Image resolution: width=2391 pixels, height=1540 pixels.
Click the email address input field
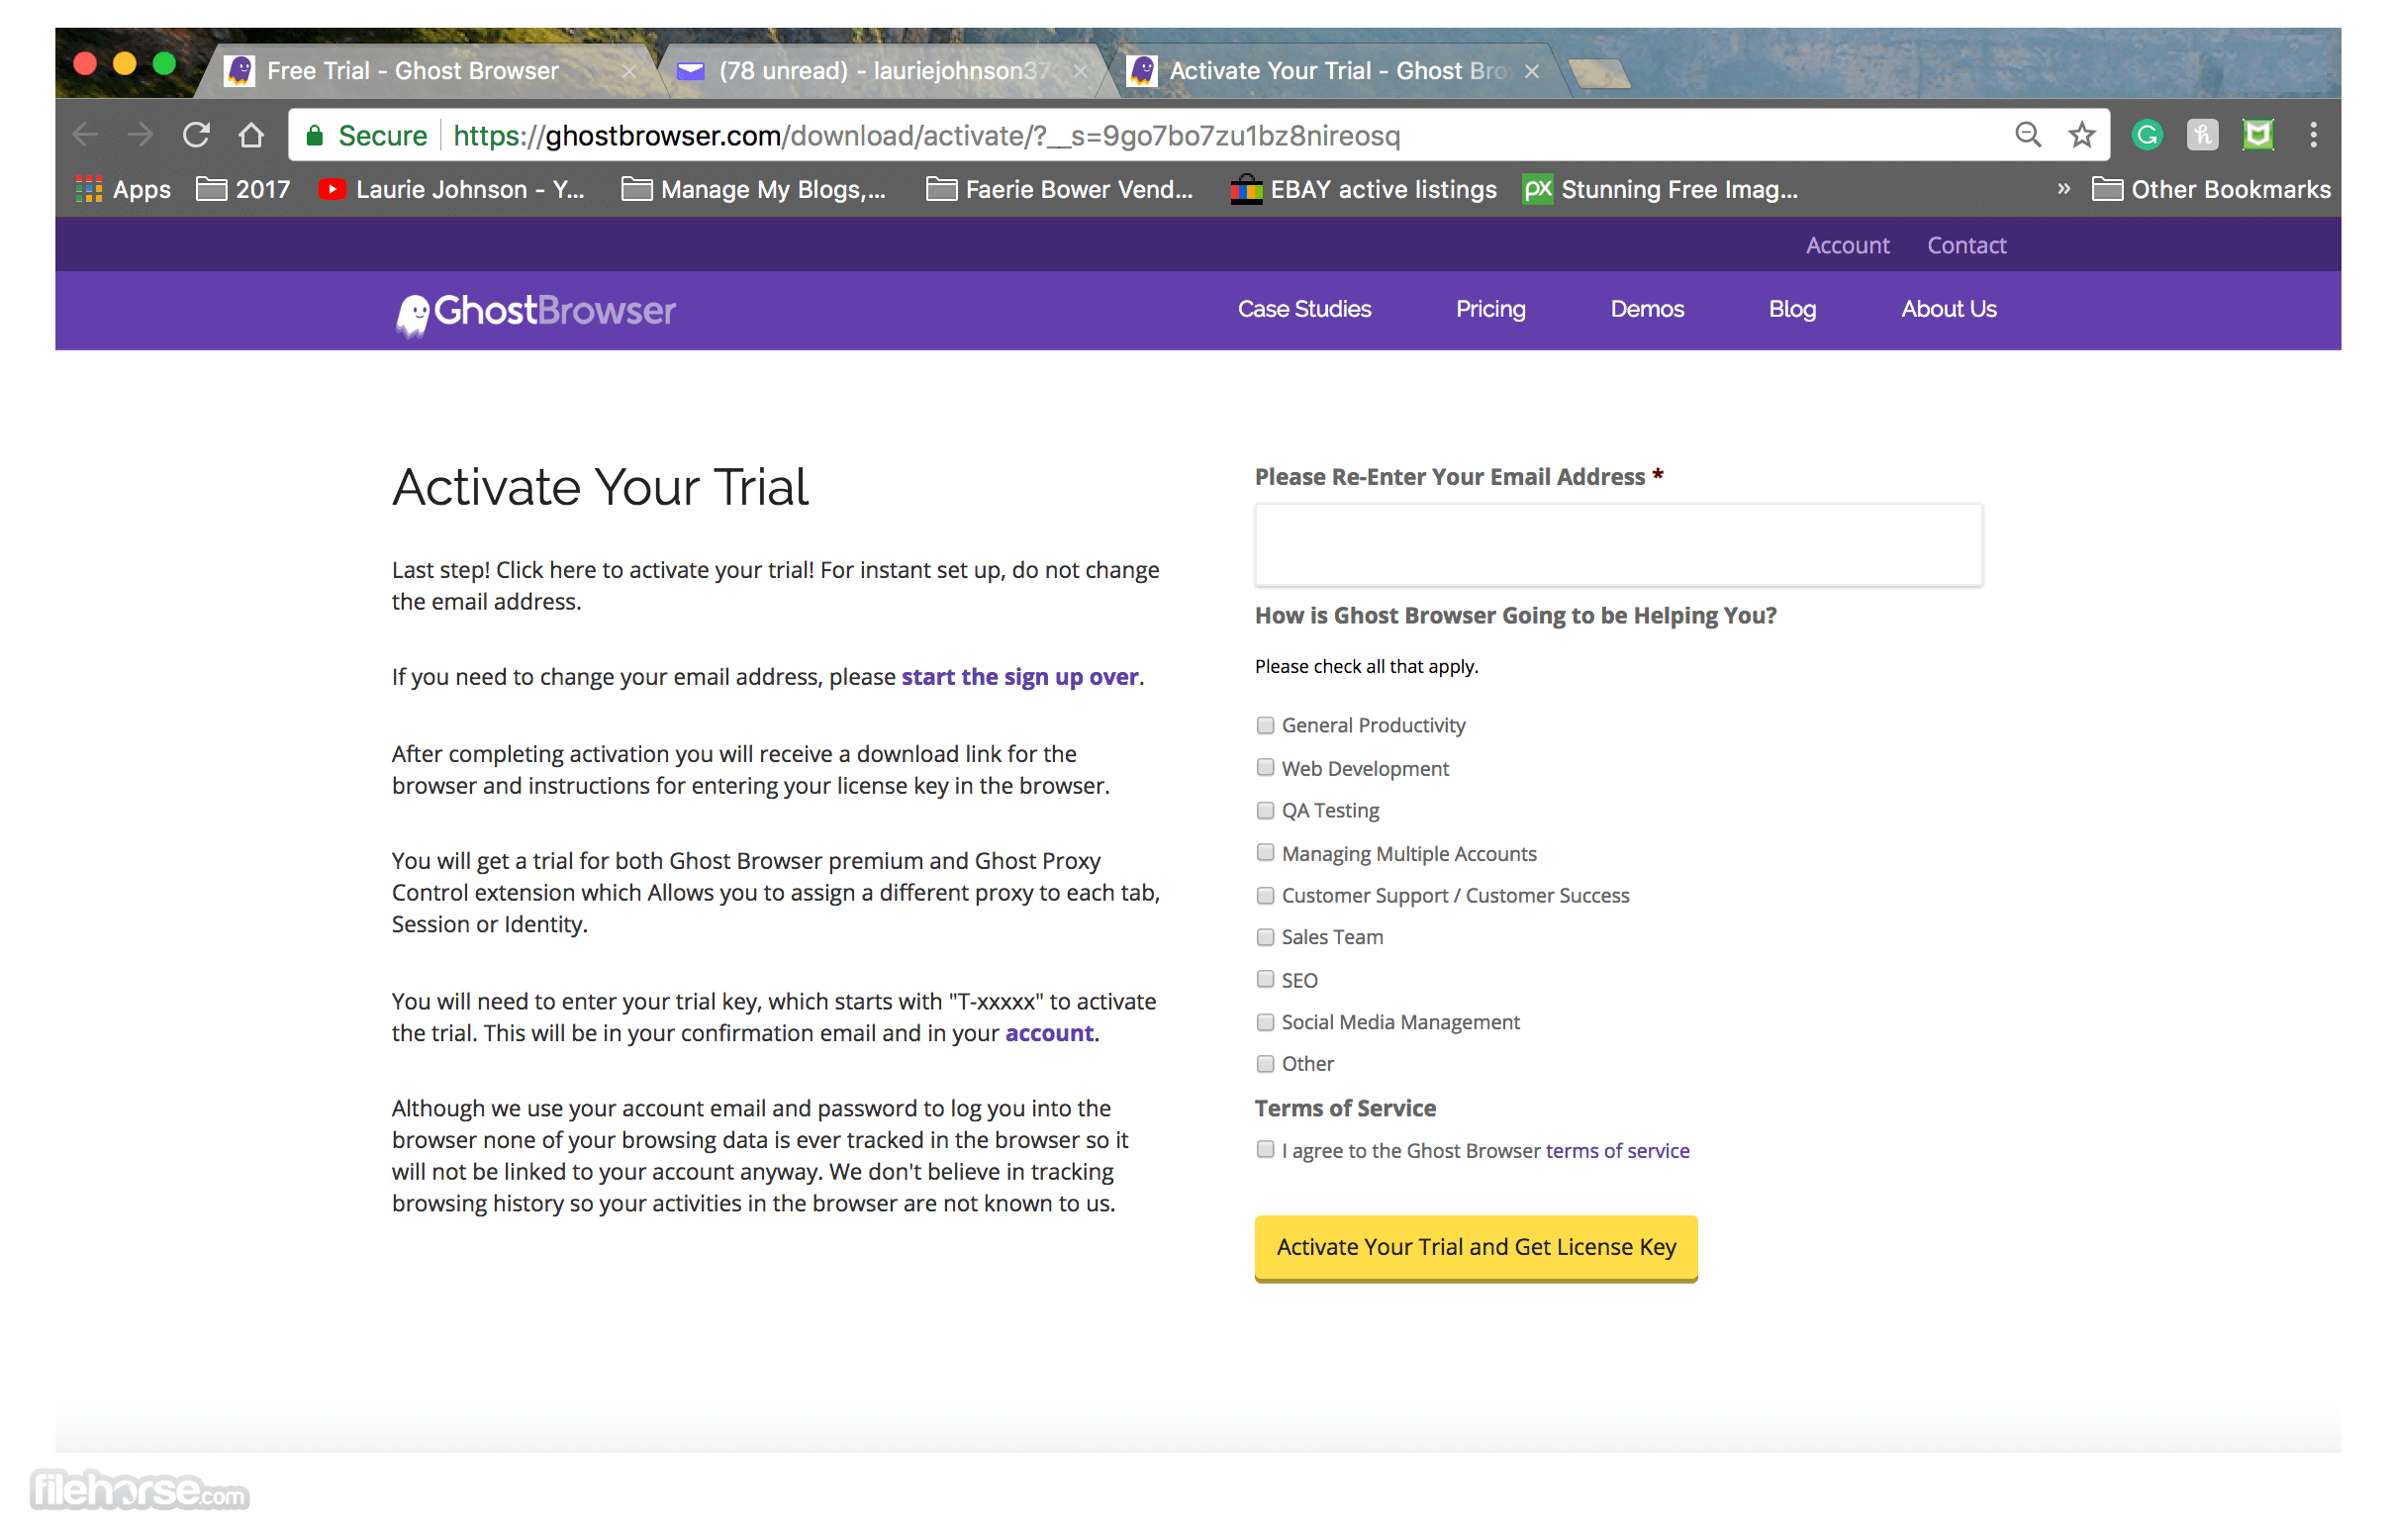point(1619,545)
